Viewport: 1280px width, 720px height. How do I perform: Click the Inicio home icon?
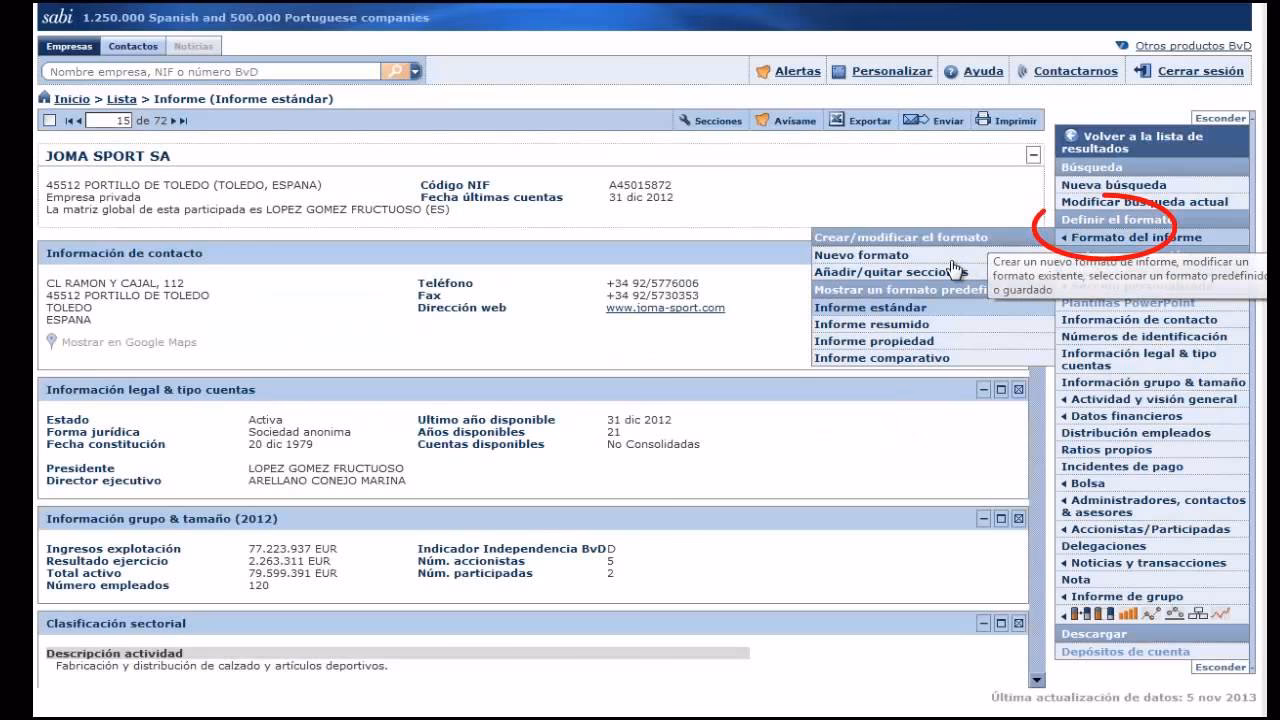coord(44,98)
